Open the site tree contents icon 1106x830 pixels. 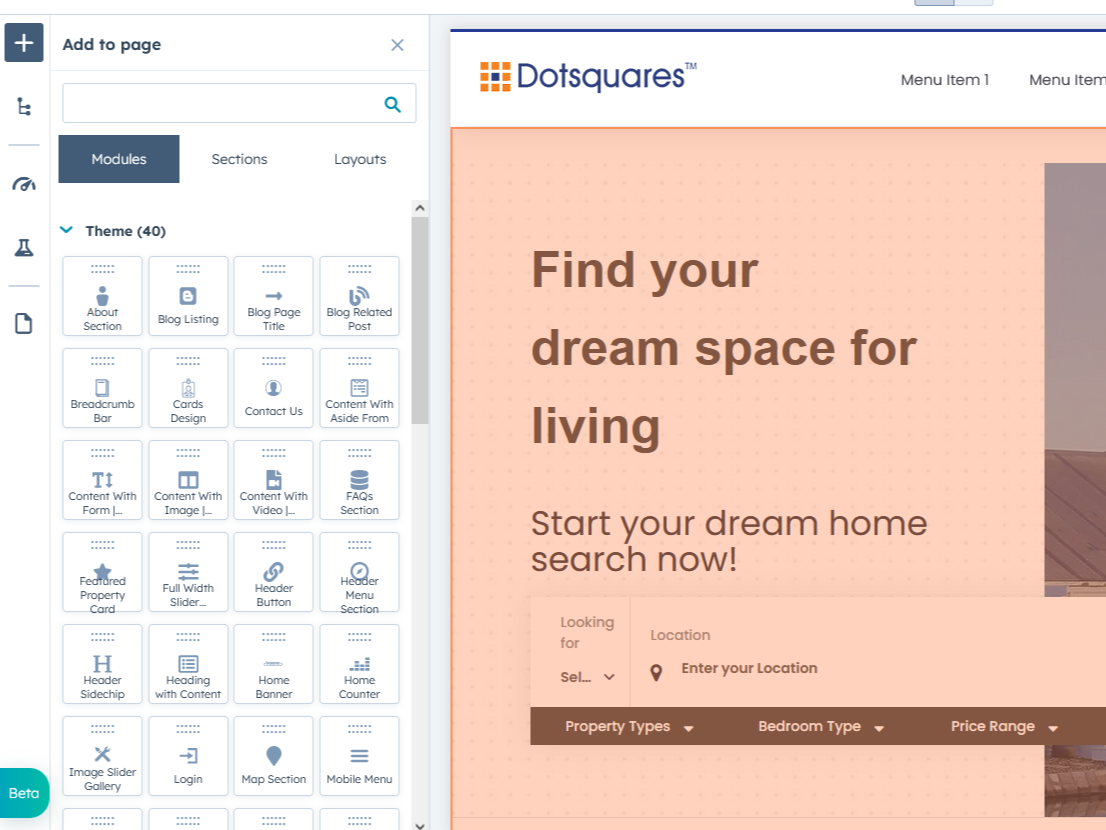pos(24,106)
